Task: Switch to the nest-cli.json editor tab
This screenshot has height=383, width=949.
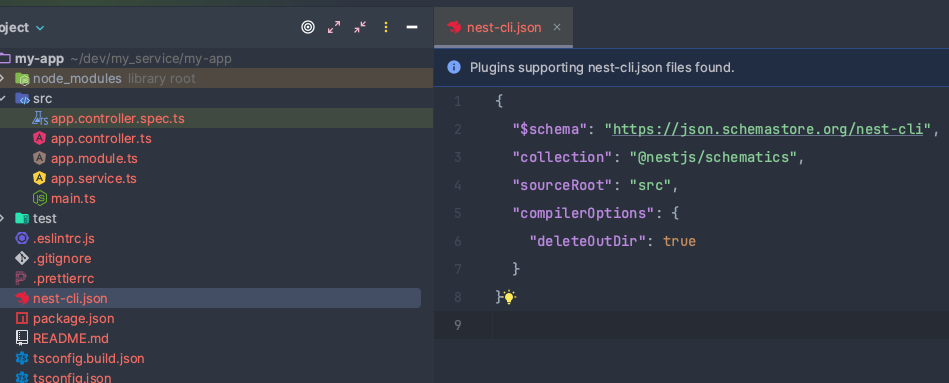Action: coord(504,27)
